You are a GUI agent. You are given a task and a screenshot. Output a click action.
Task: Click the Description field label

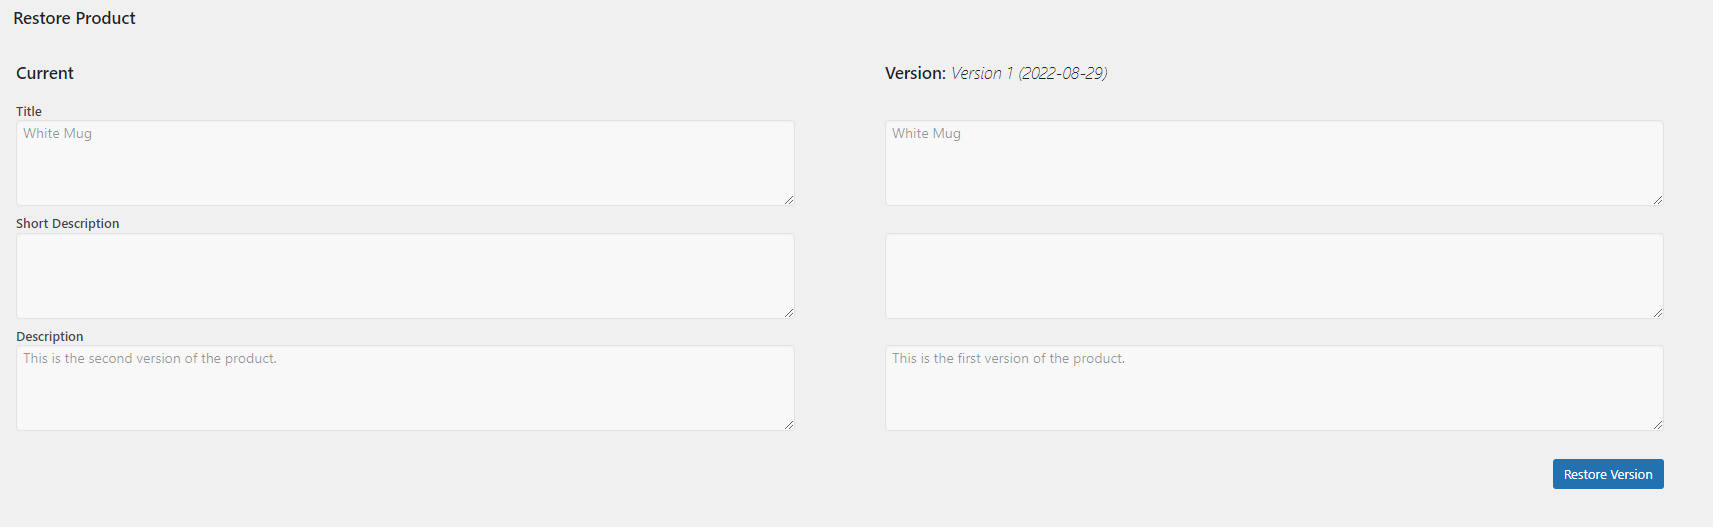pyautogui.click(x=50, y=336)
